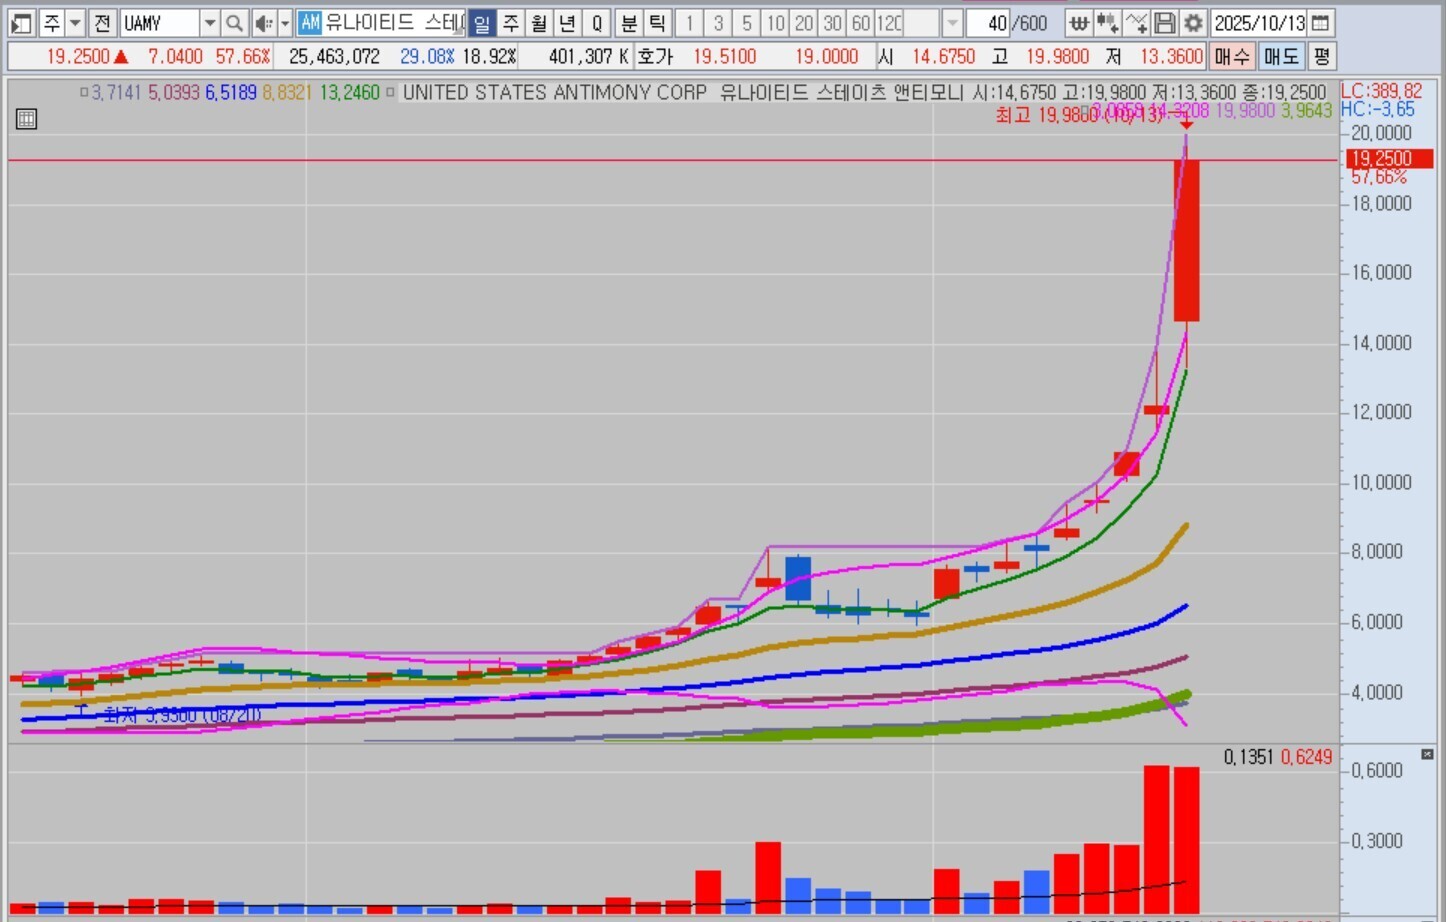
Task: Click the magnifier stock search icon
Action: point(234,23)
